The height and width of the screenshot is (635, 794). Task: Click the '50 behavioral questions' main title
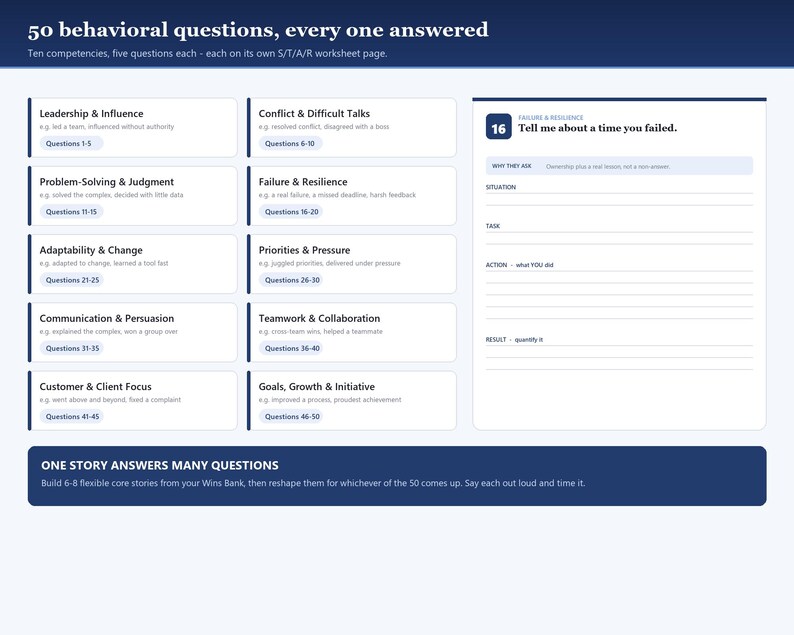[x=258, y=30]
